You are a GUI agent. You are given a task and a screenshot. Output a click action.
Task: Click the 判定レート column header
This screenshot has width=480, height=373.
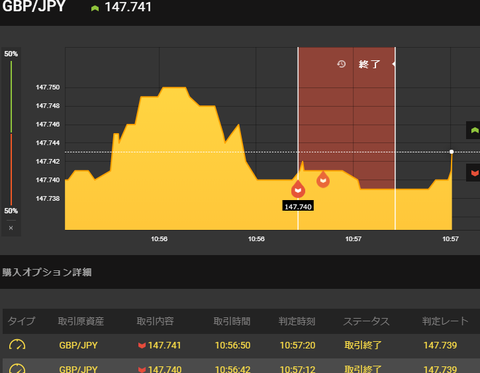[x=445, y=321]
